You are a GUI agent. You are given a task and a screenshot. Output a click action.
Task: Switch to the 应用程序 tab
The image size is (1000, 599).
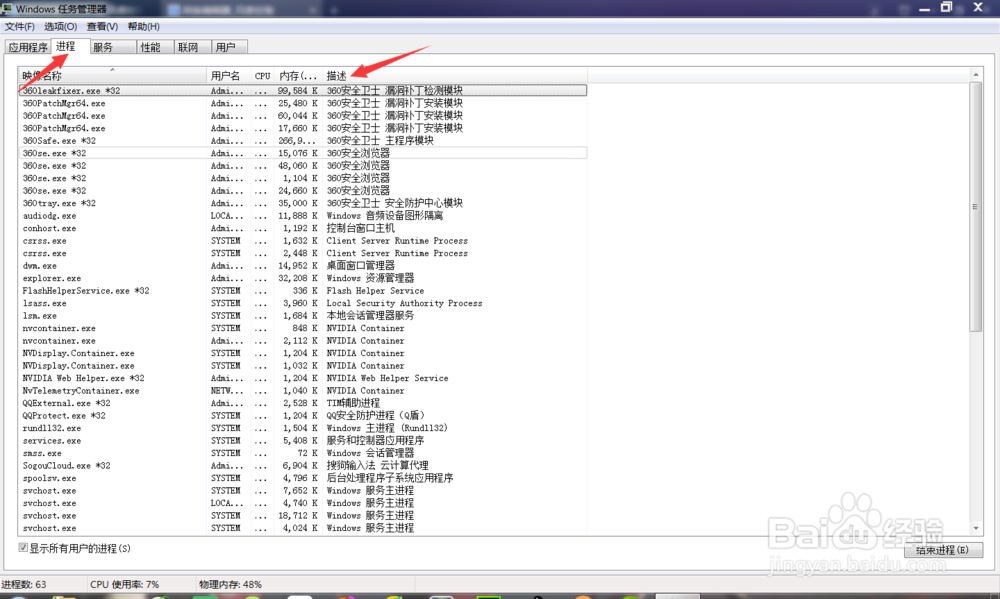tap(28, 47)
